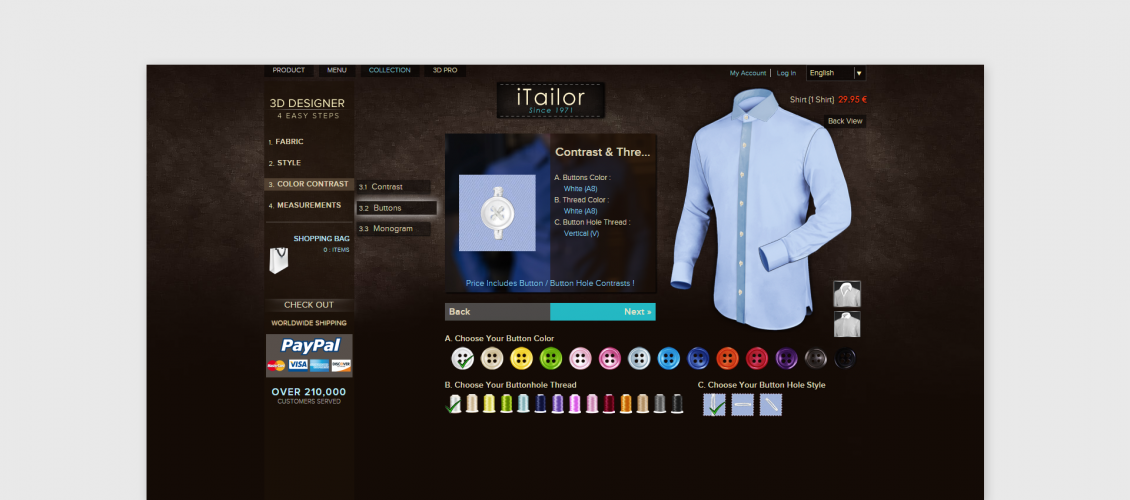Switch shirt preview to Back View
Image resolution: width=1130 pixels, height=500 pixels.
click(x=845, y=121)
